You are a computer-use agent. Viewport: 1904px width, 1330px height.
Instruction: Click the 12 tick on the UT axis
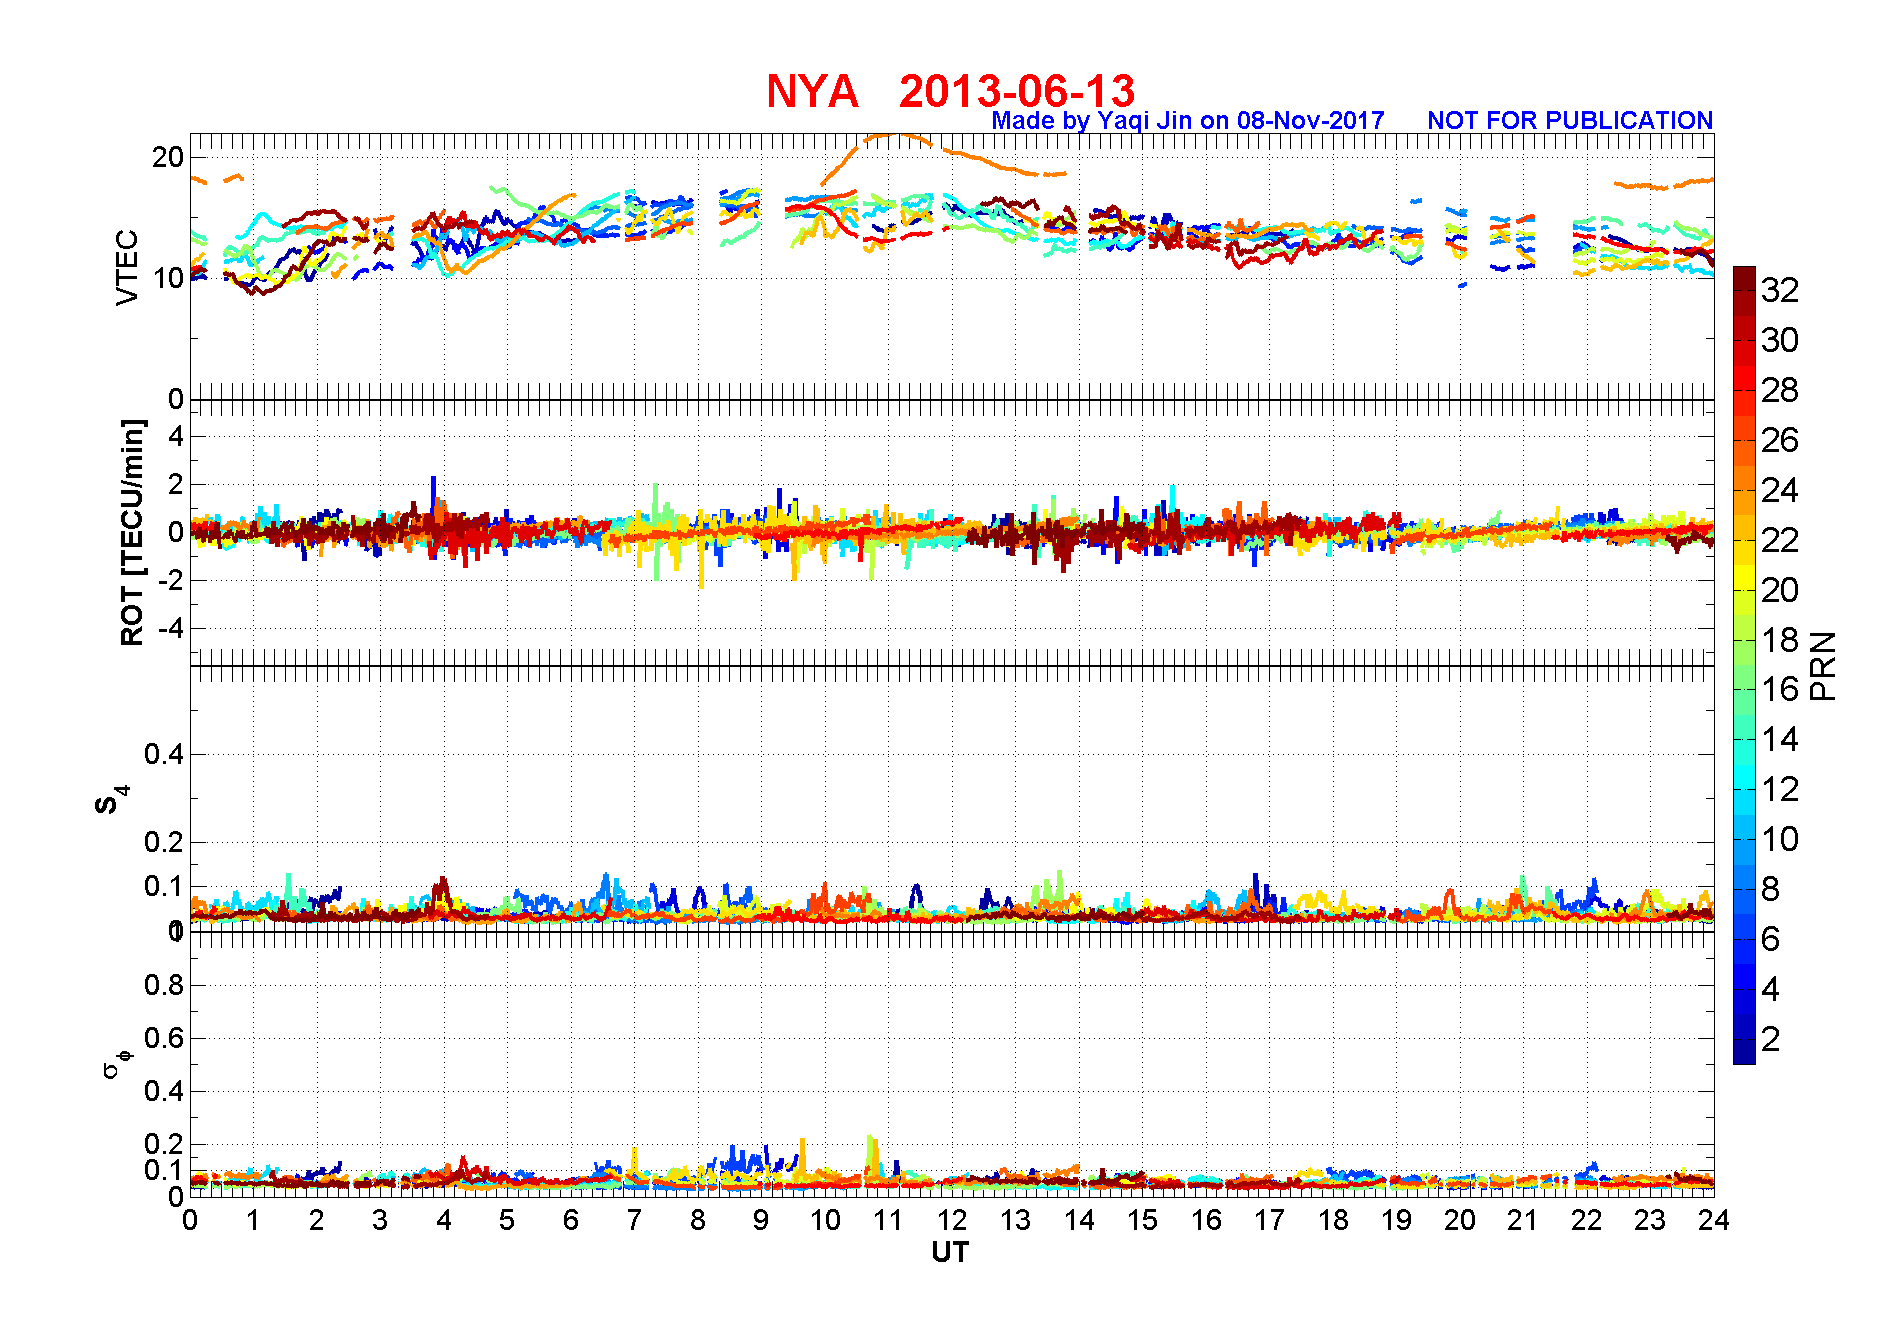point(952,1220)
